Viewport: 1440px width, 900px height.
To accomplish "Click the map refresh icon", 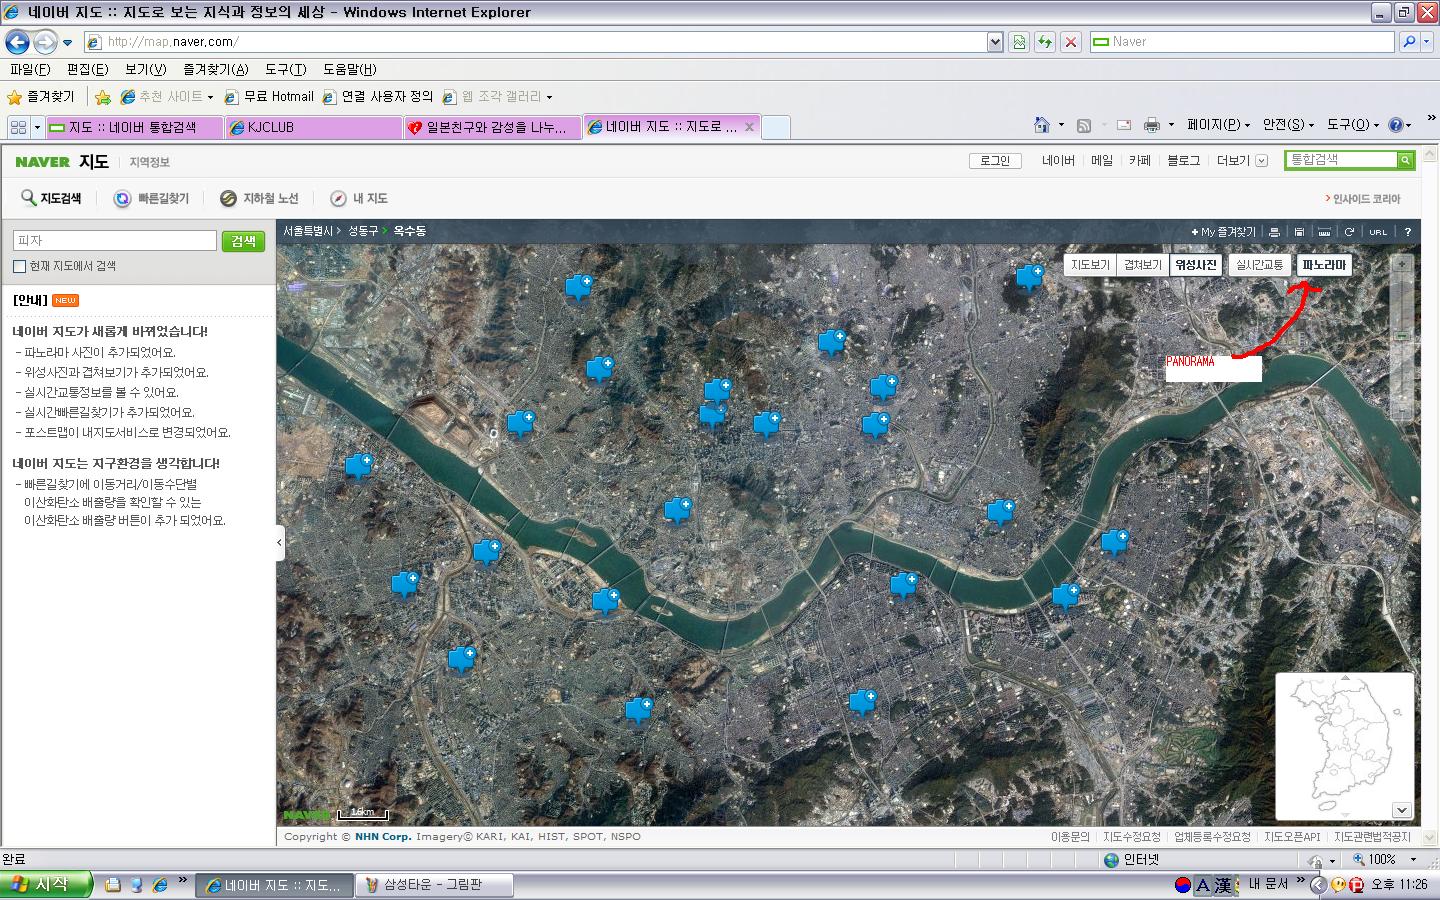I will [x=1349, y=232].
